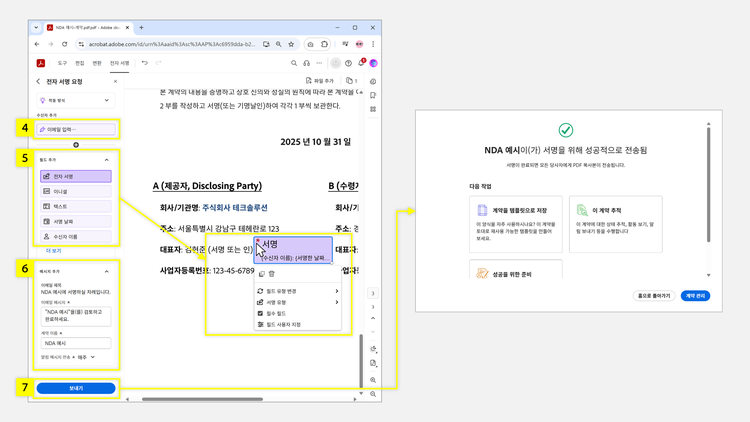Click the document horizontal scrollbar
The height and width of the screenshot is (422, 750).
tap(202, 399)
